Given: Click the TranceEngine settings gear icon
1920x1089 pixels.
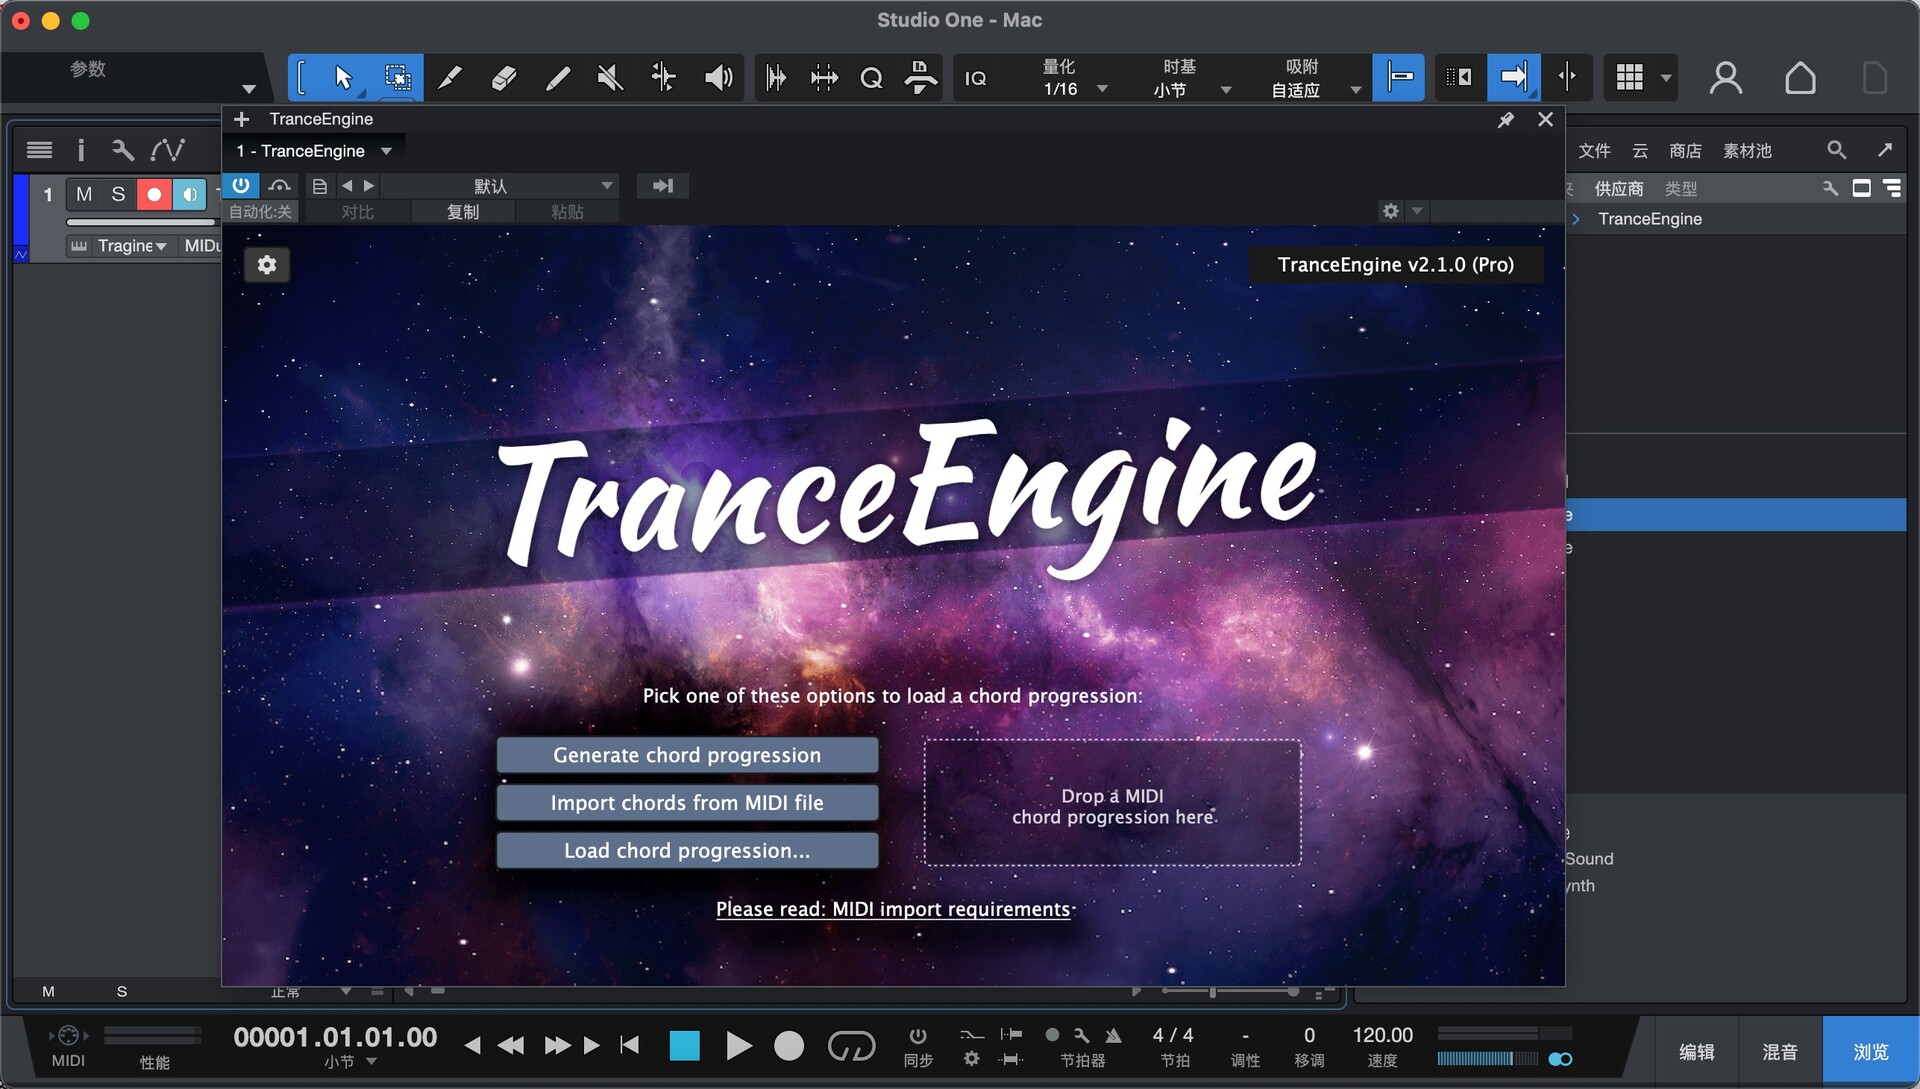Looking at the screenshot, I should [267, 265].
